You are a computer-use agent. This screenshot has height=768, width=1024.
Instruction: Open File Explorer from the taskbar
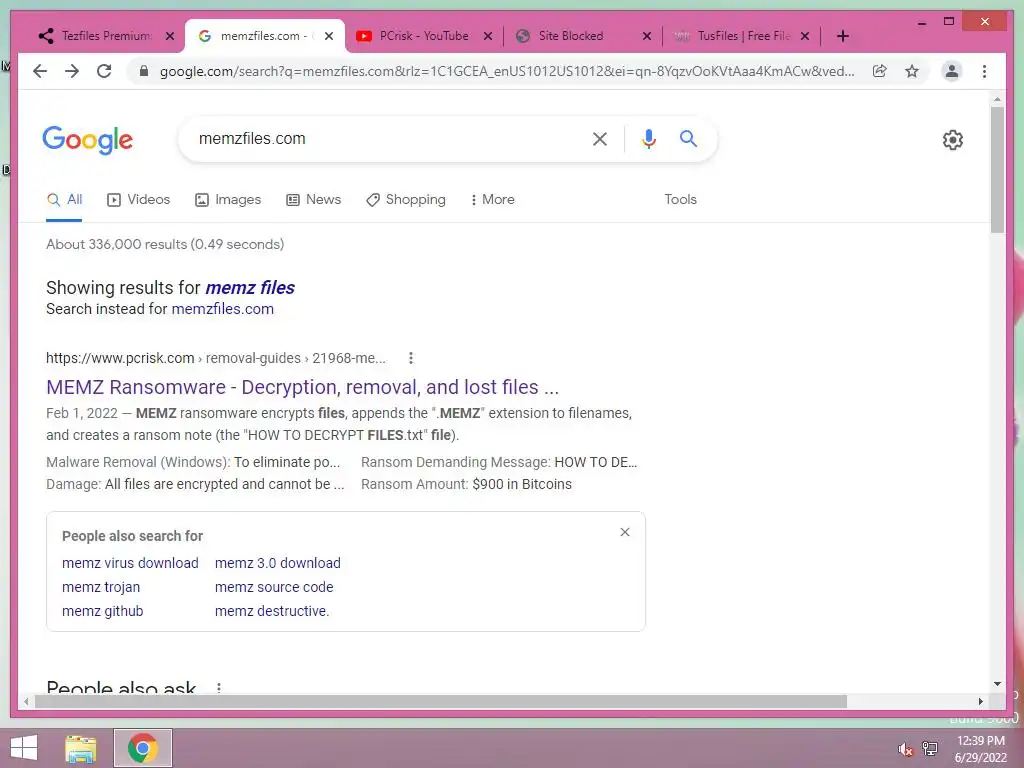pyautogui.click(x=81, y=748)
